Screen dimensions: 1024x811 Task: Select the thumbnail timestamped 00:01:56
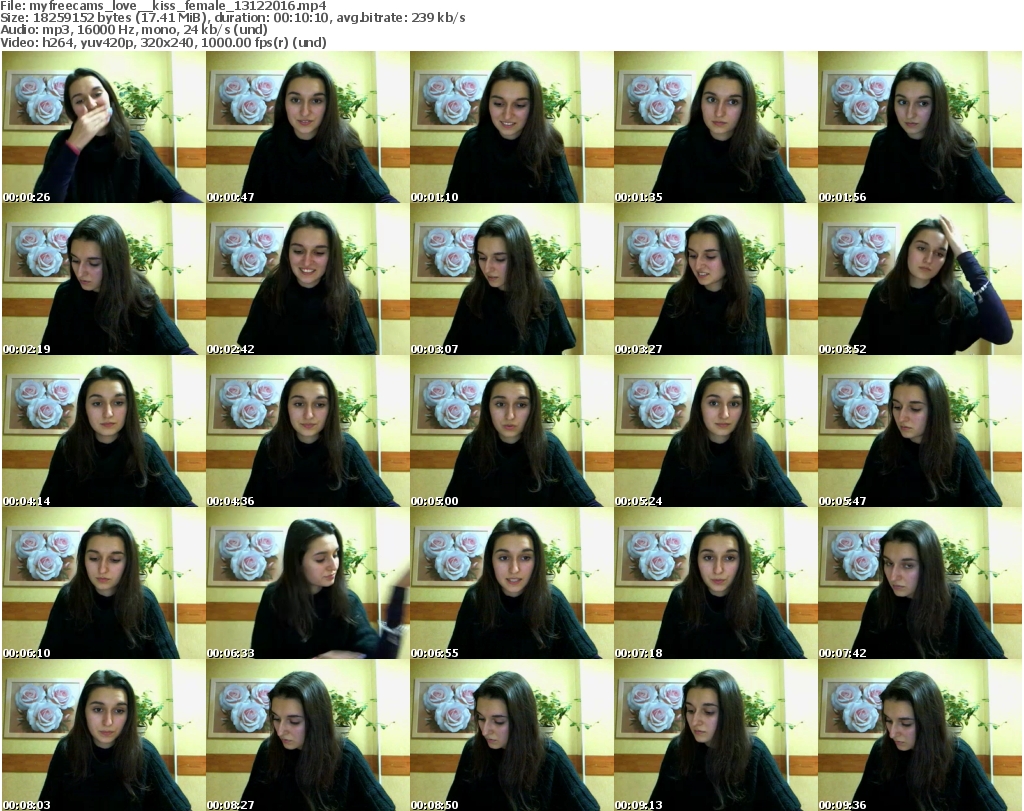[x=920, y=127]
